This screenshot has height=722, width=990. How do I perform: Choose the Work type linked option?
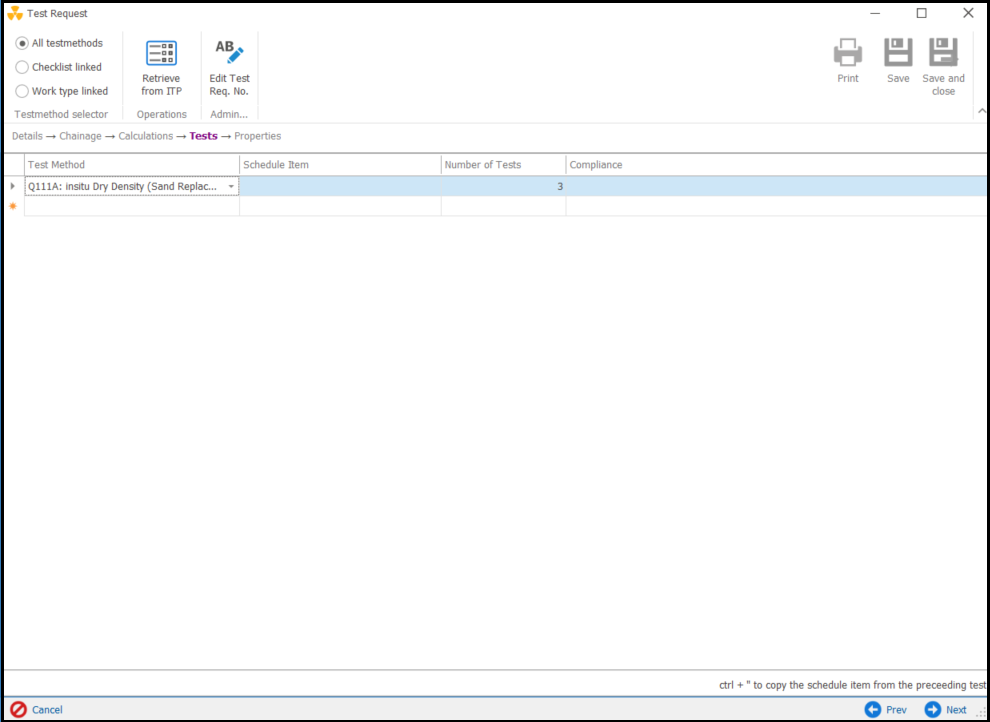tap(22, 91)
